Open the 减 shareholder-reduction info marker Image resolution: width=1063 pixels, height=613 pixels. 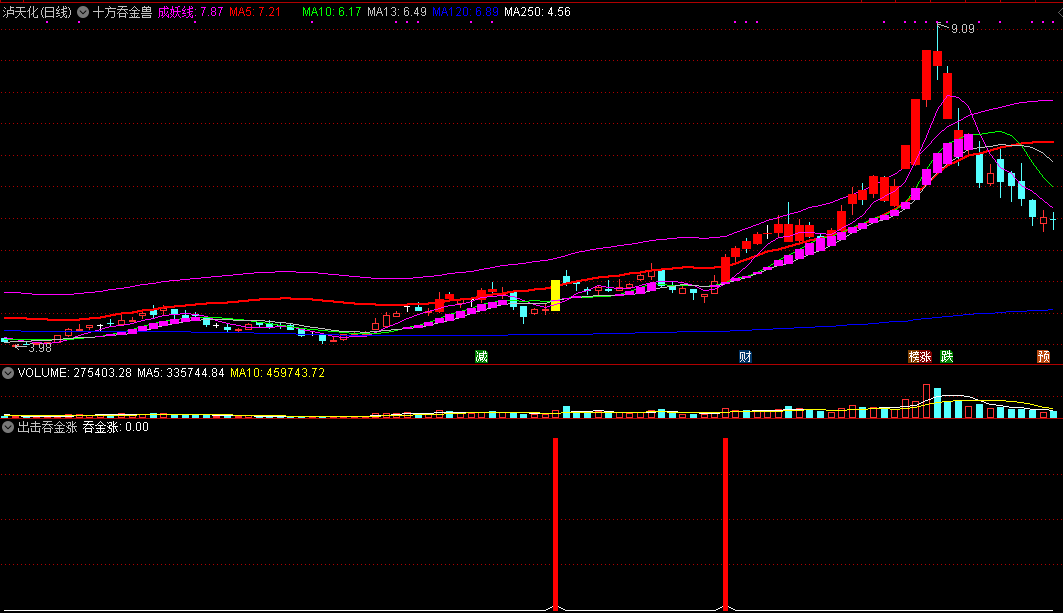481,357
